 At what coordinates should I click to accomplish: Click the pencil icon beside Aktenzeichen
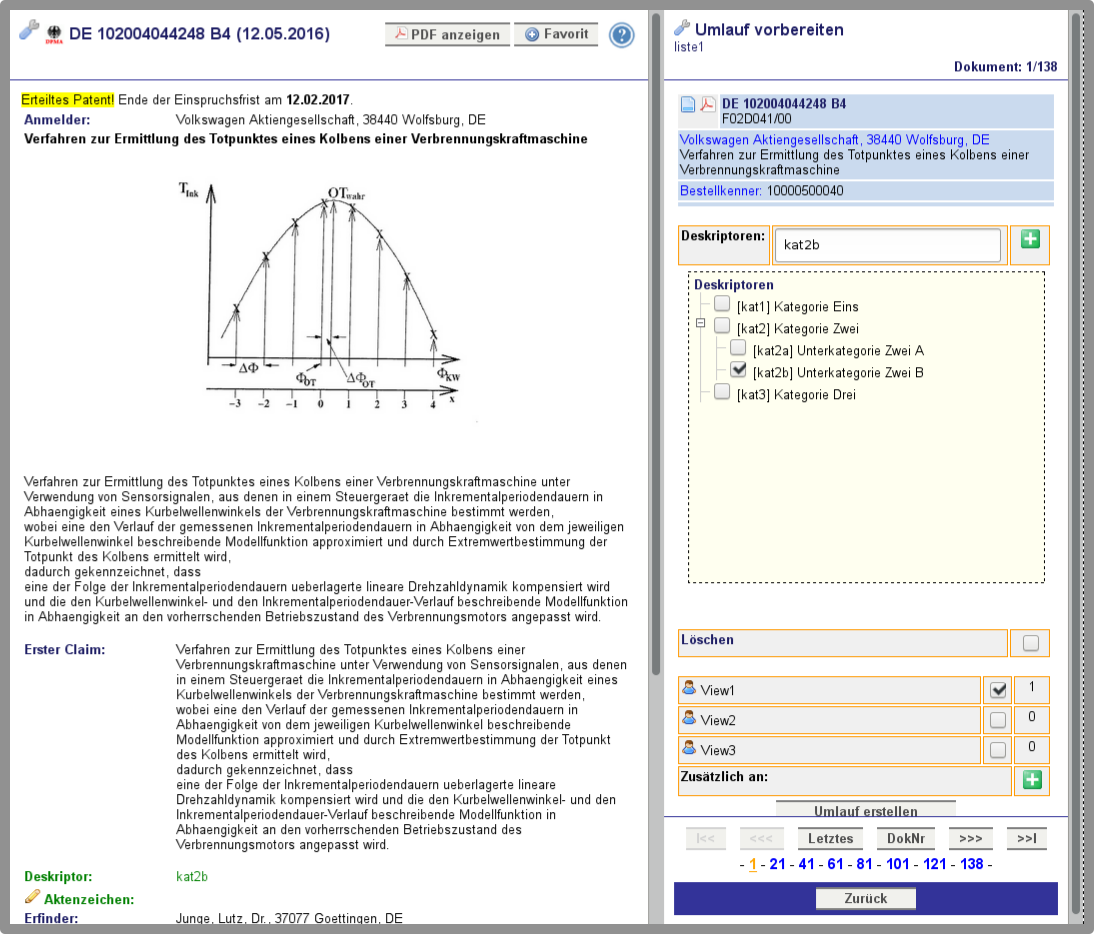coord(32,896)
